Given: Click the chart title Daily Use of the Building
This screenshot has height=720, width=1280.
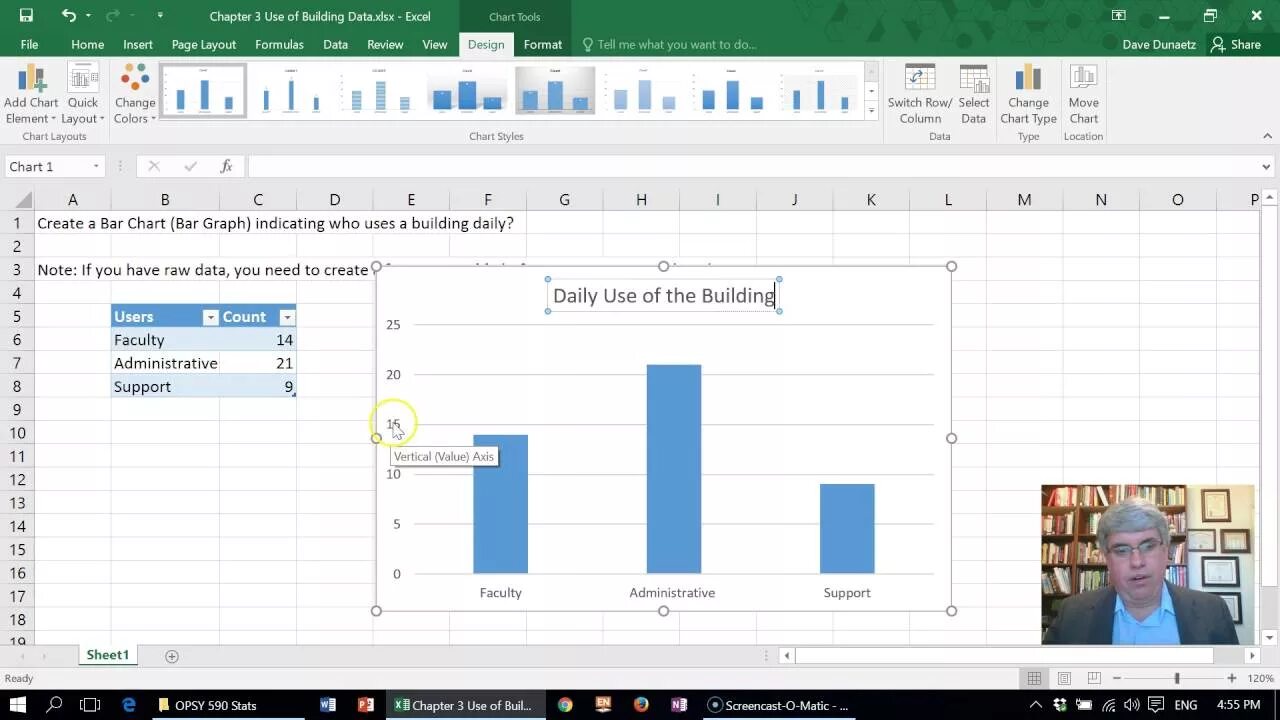Looking at the screenshot, I should 663,295.
